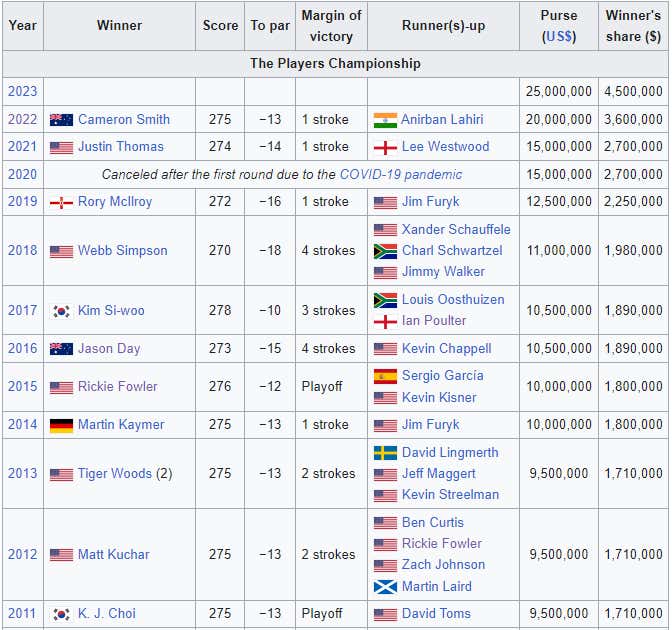Follow the Jason Day link

coord(109,349)
